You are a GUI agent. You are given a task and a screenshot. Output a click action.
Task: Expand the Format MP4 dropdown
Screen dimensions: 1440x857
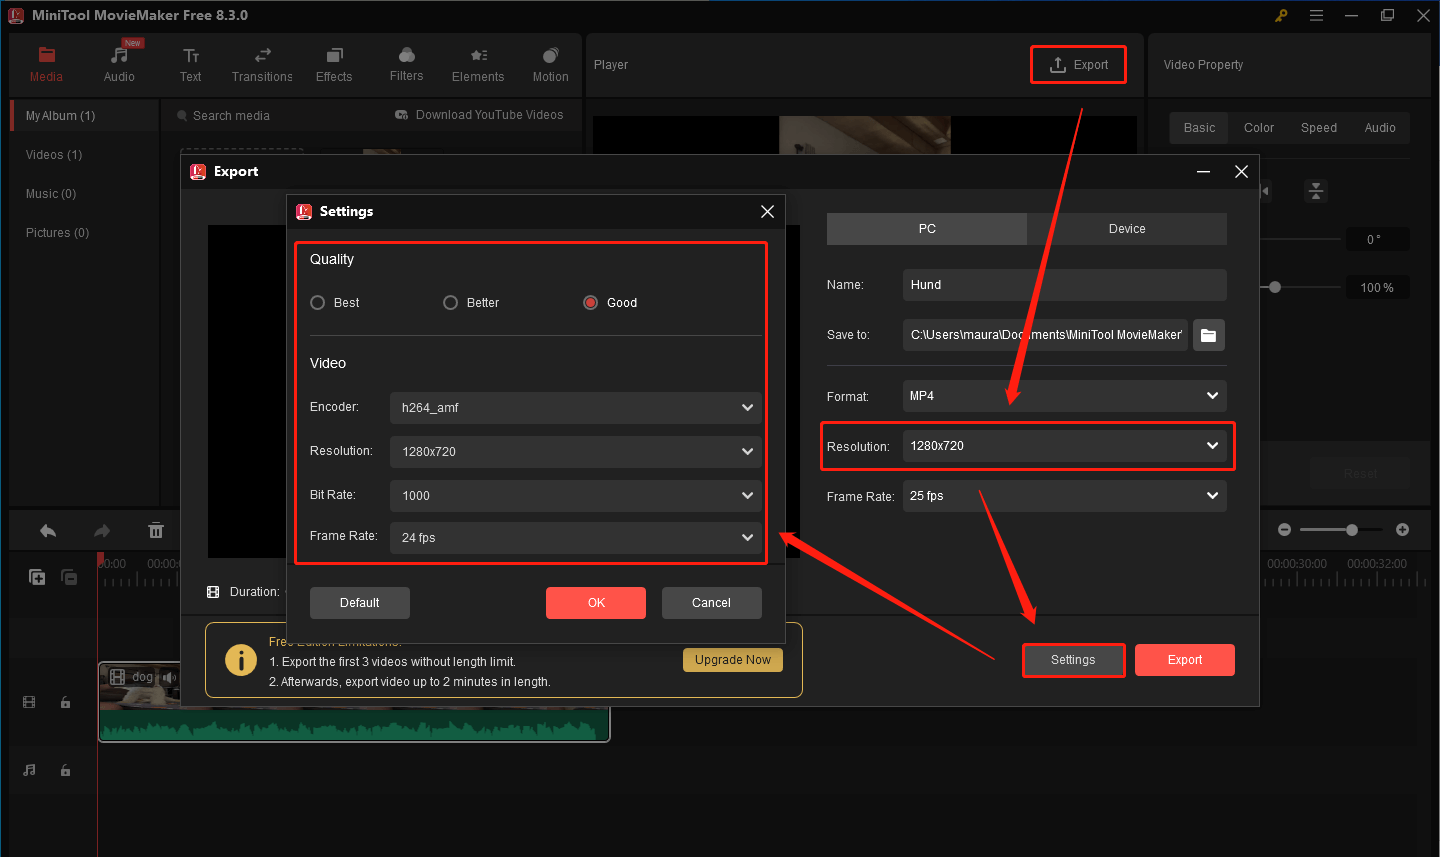tap(1065, 396)
